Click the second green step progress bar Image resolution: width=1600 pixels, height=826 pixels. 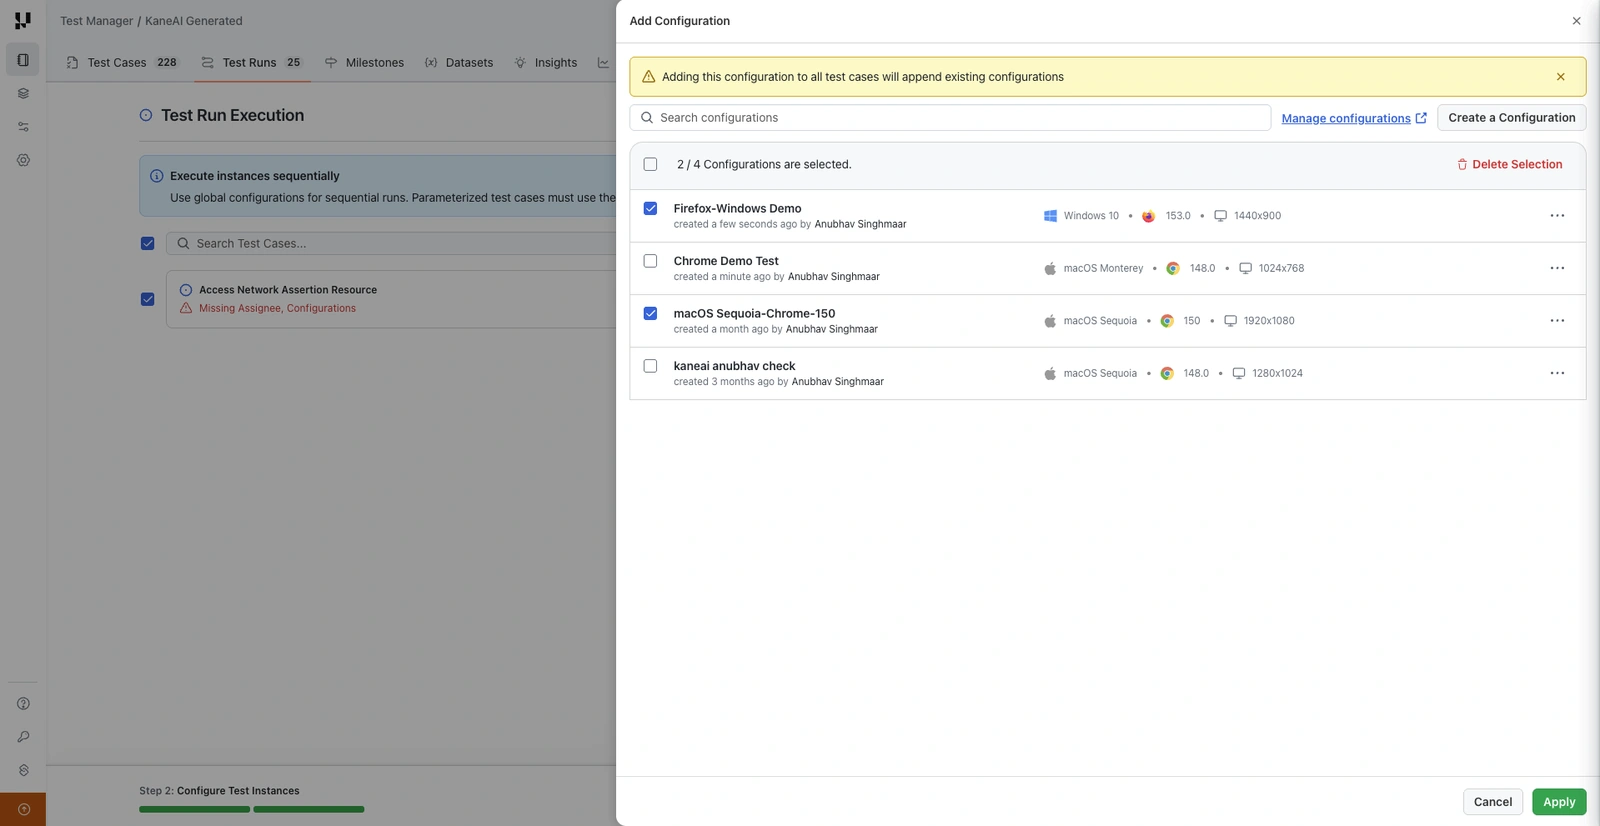[309, 809]
